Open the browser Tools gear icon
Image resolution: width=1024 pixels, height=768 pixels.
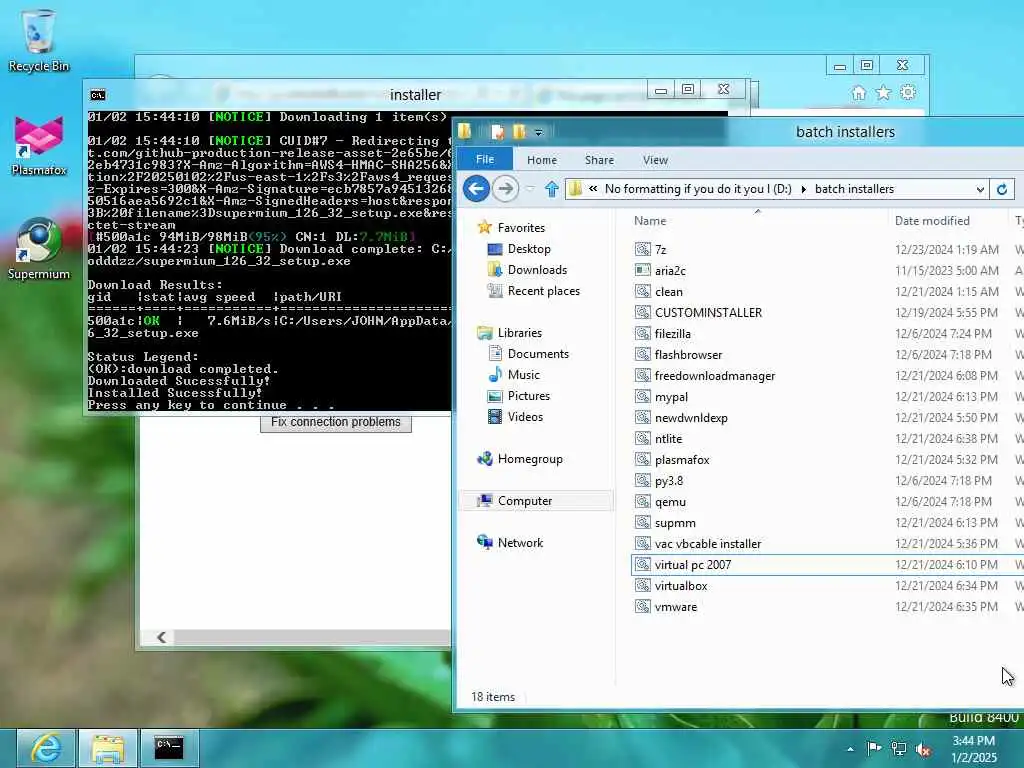(908, 93)
